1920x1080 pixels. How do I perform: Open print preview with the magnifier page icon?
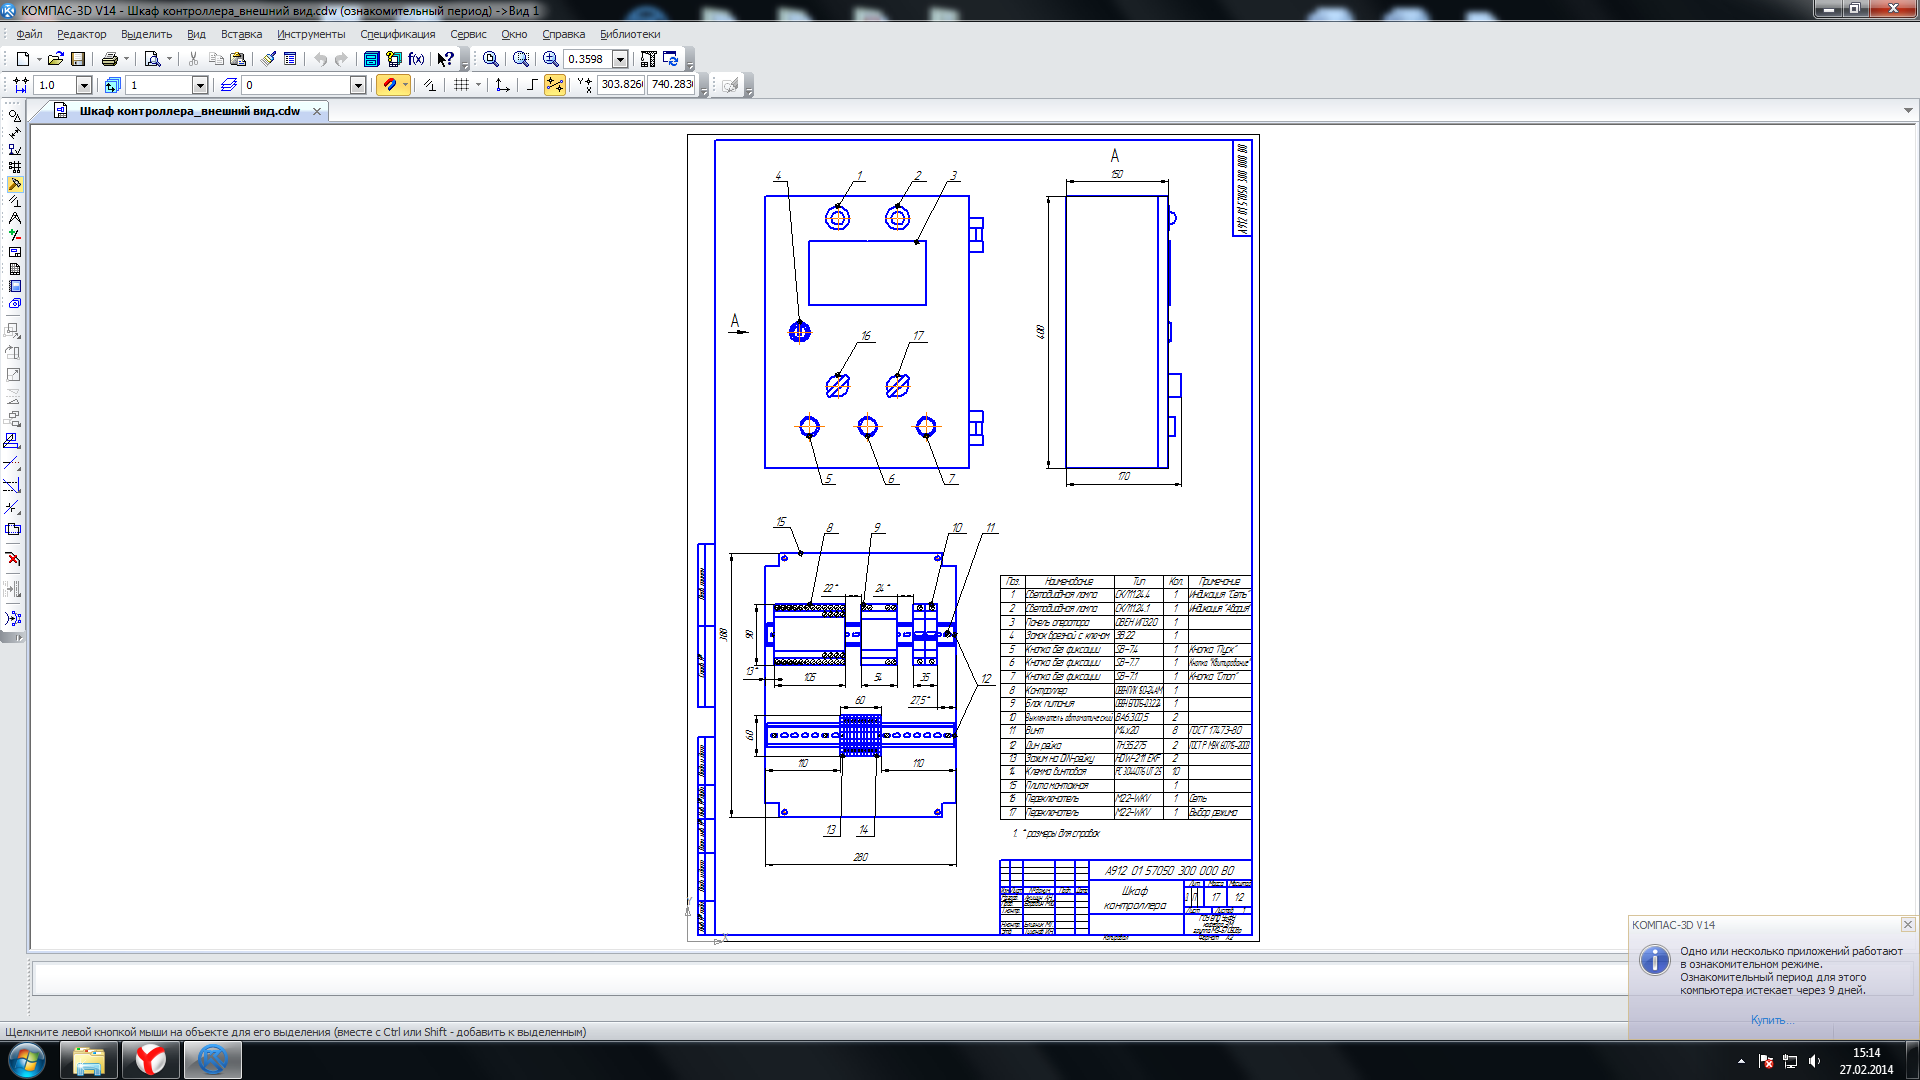pos(152,59)
